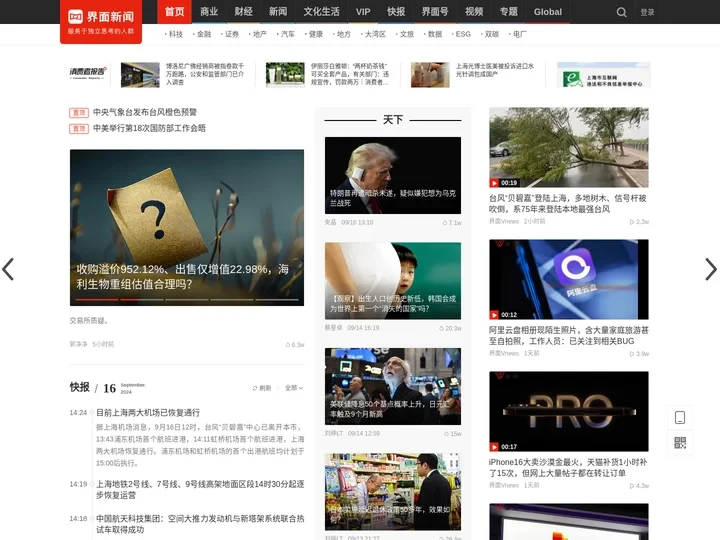Open the 健康 subcategory
The image size is (720, 540).
click(x=314, y=34)
